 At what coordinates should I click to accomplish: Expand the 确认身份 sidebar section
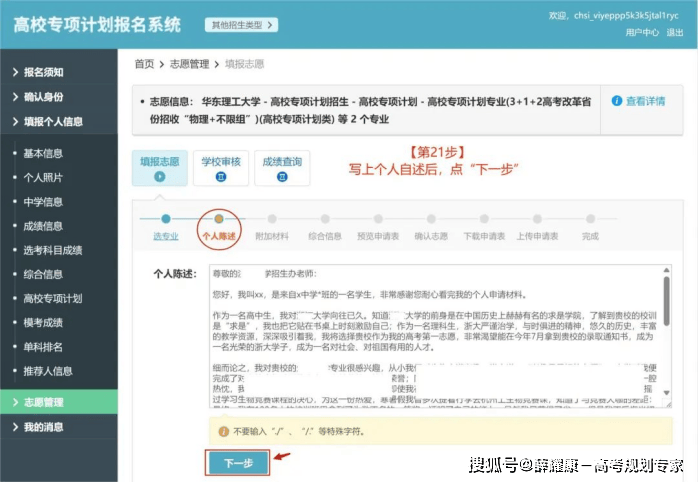click(59, 97)
